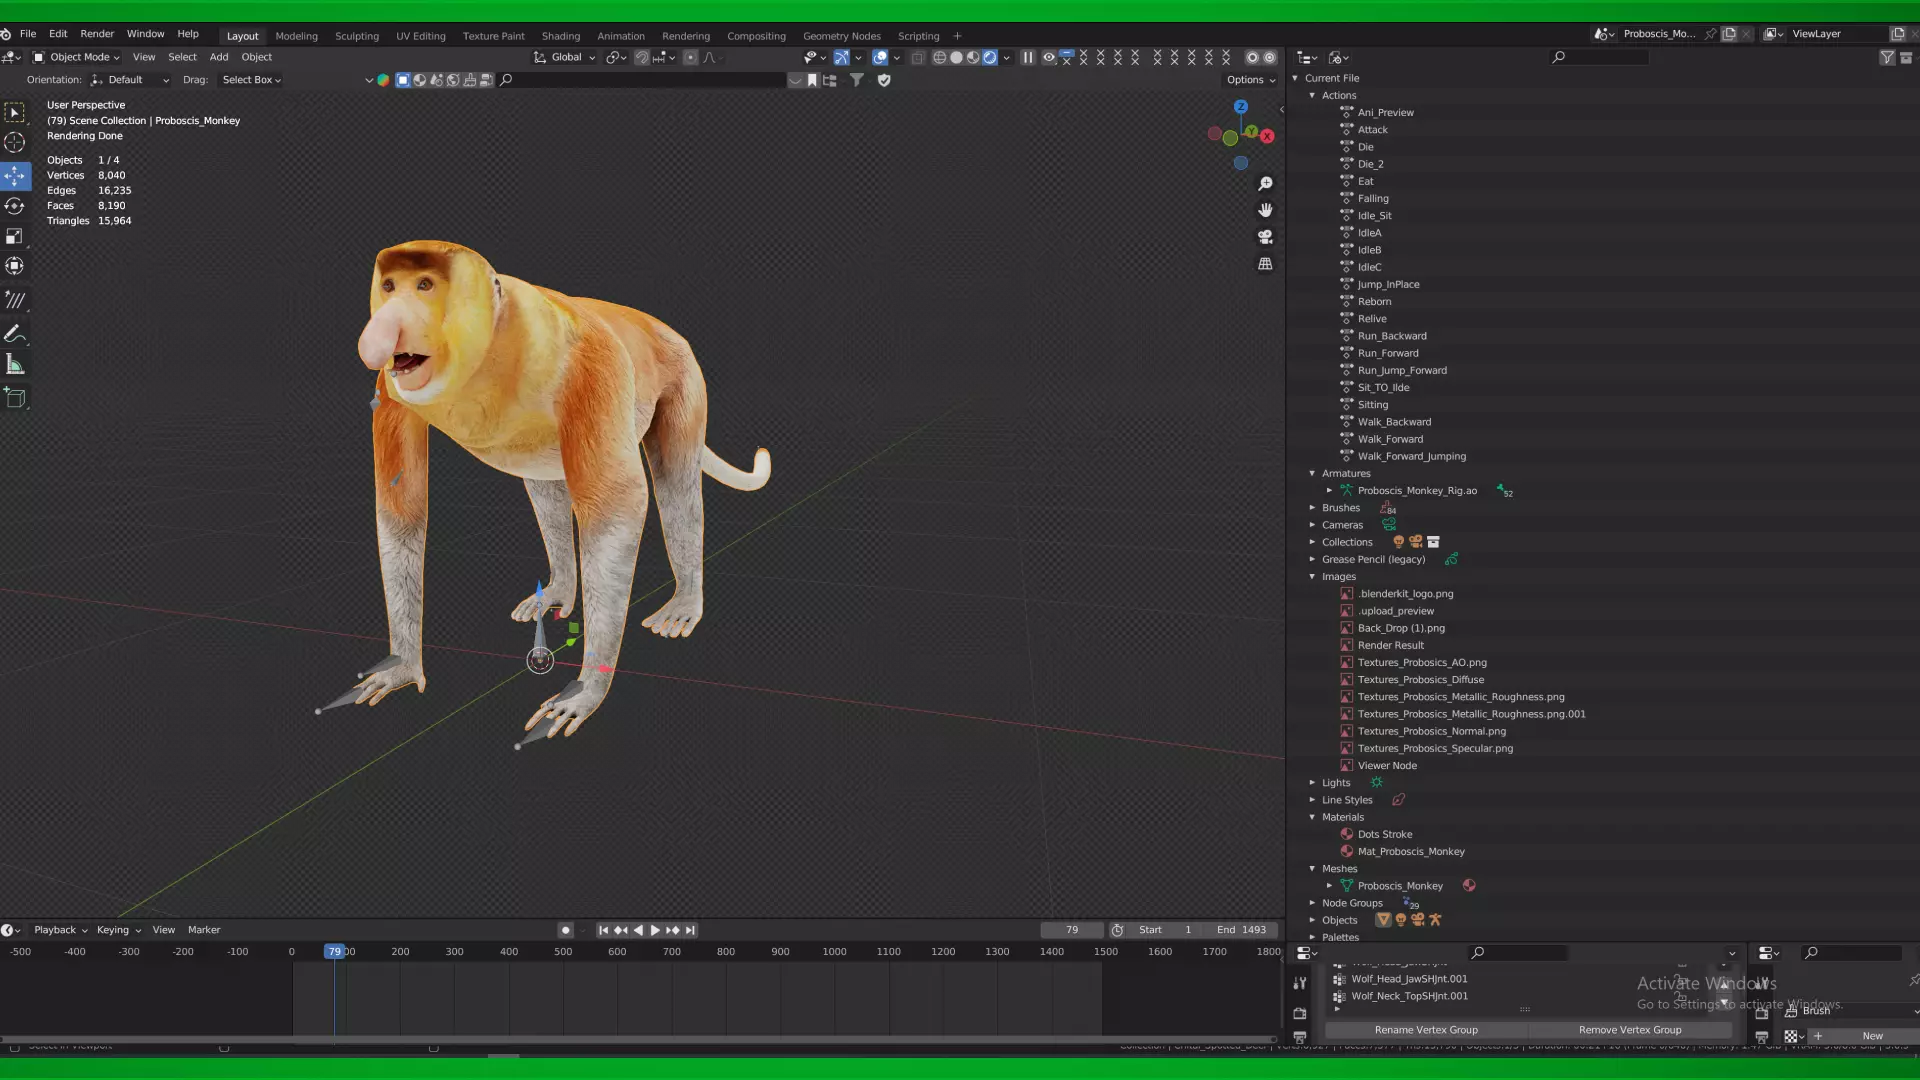Click the blue Z axis on navigation gizmo
This screenshot has width=1920, height=1080.
[x=1241, y=107]
